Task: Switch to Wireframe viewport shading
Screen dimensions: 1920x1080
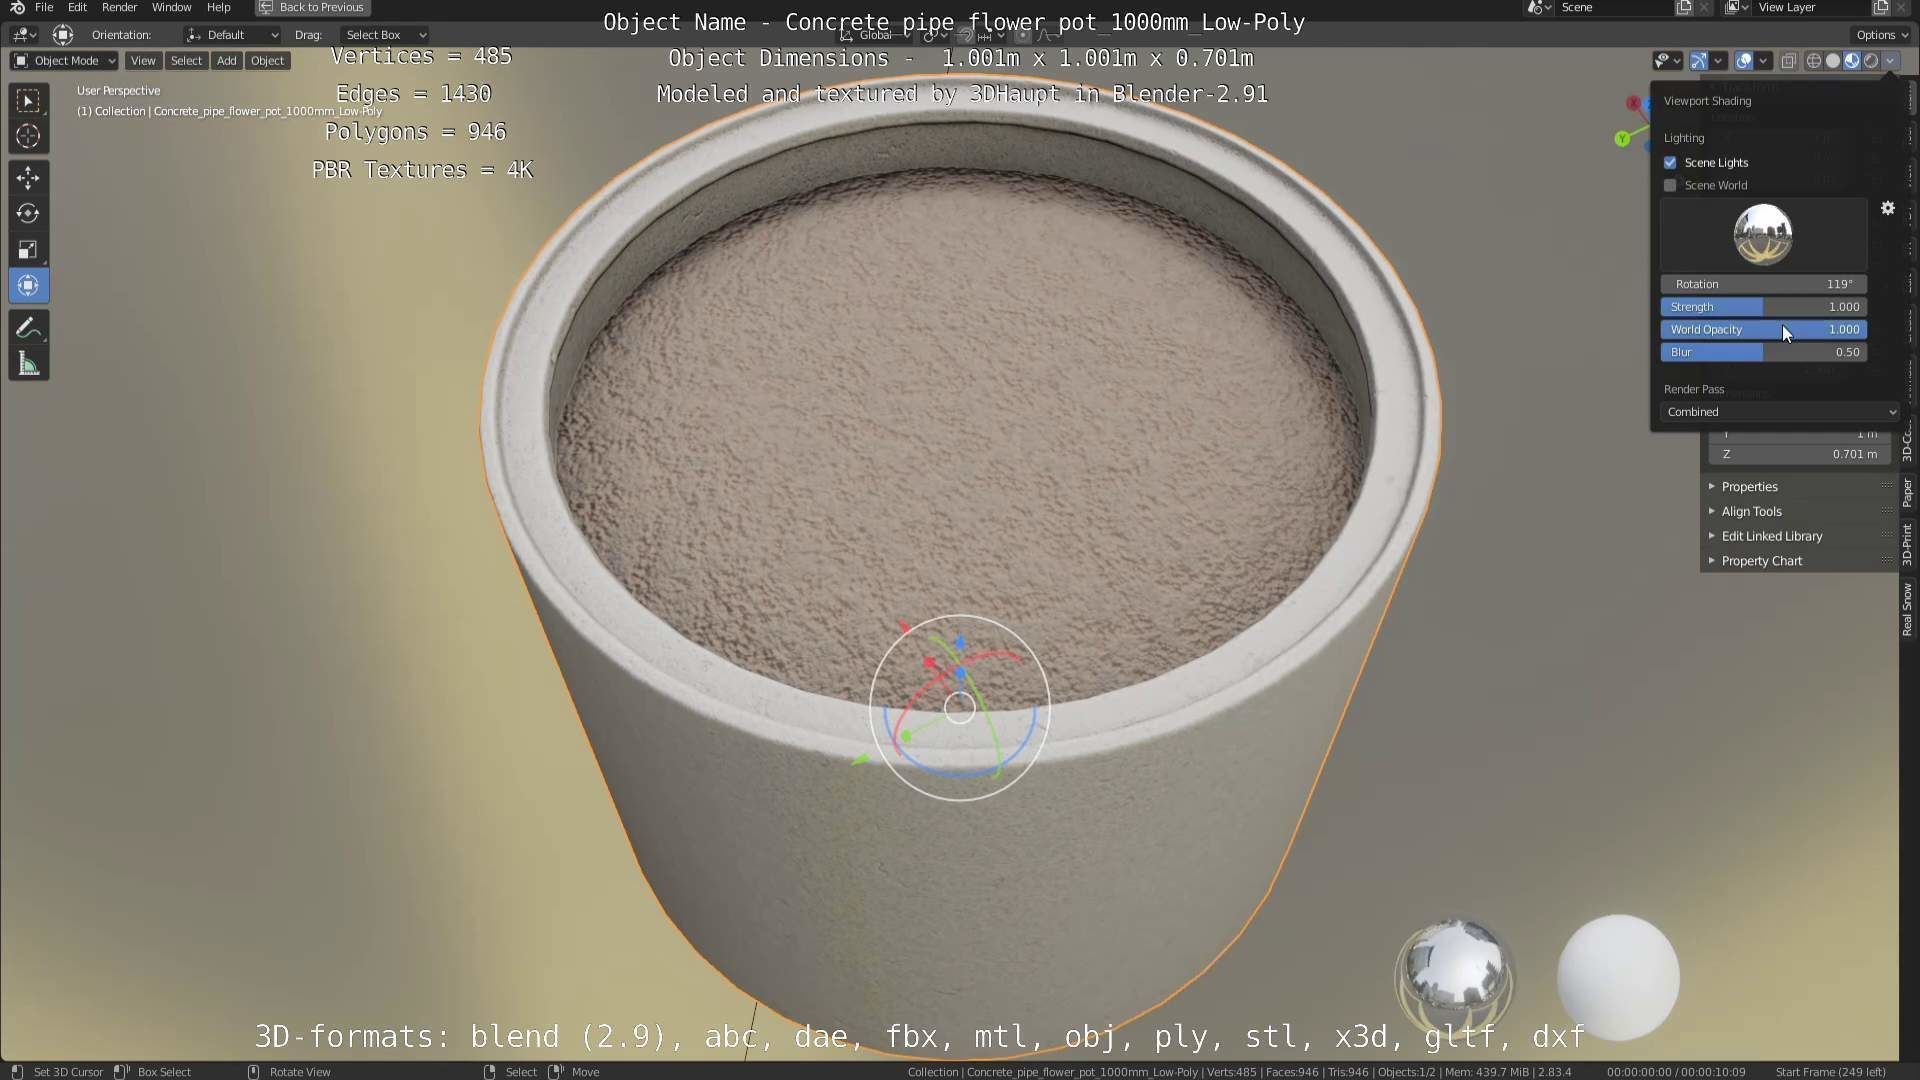Action: (x=1814, y=61)
